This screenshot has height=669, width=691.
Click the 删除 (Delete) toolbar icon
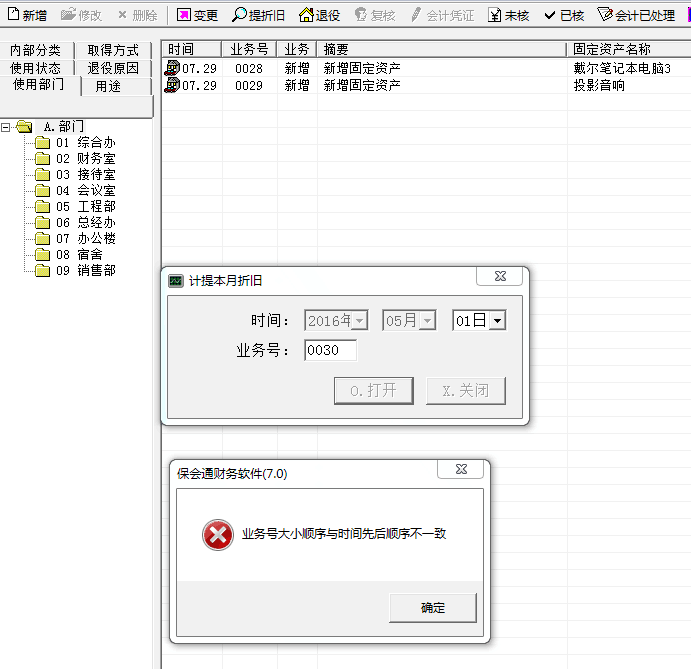click(123, 15)
